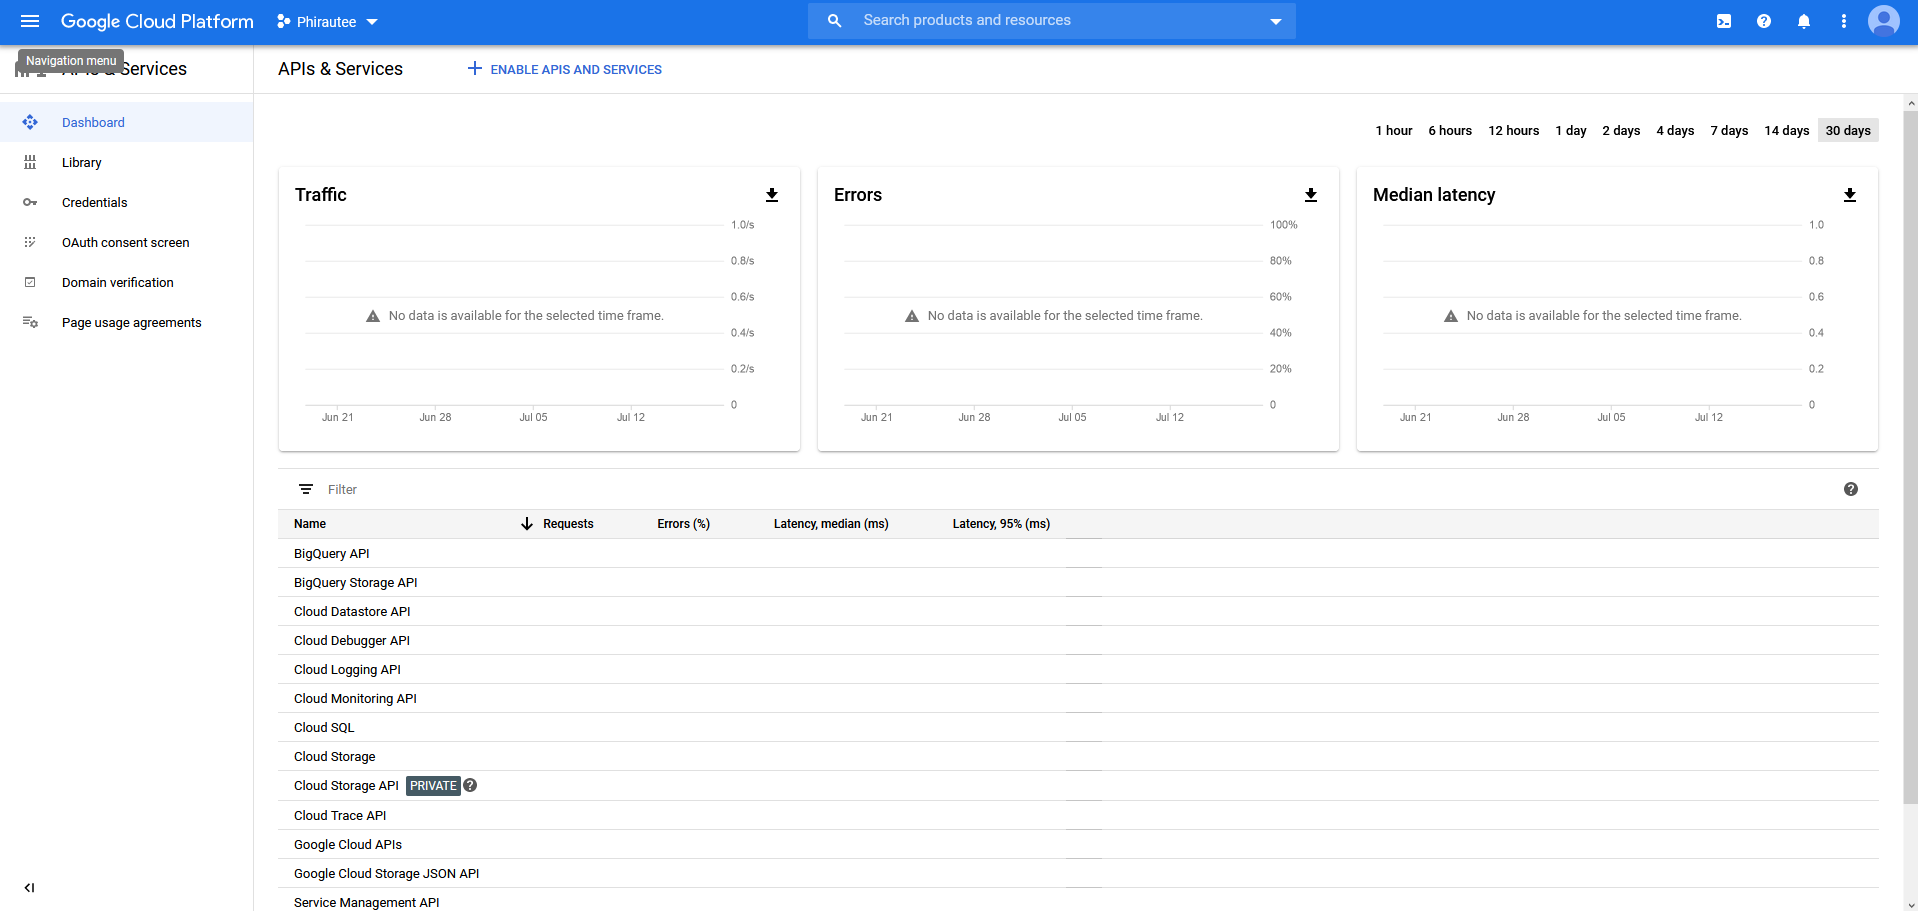The width and height of the screenshot is (1918, 911).
Task: Open Cloud Debugger API details
Action: pyautogui.click(x=352, y=640)
